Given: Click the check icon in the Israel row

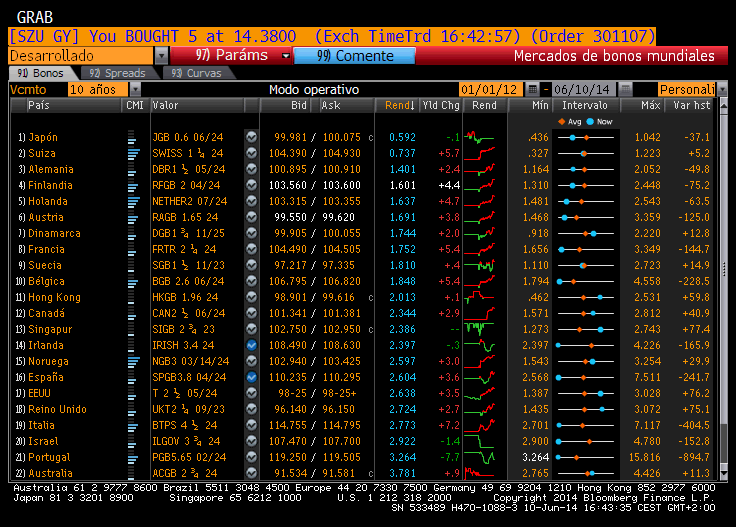Looking at the screenshot, I should (x=252, y=441).
